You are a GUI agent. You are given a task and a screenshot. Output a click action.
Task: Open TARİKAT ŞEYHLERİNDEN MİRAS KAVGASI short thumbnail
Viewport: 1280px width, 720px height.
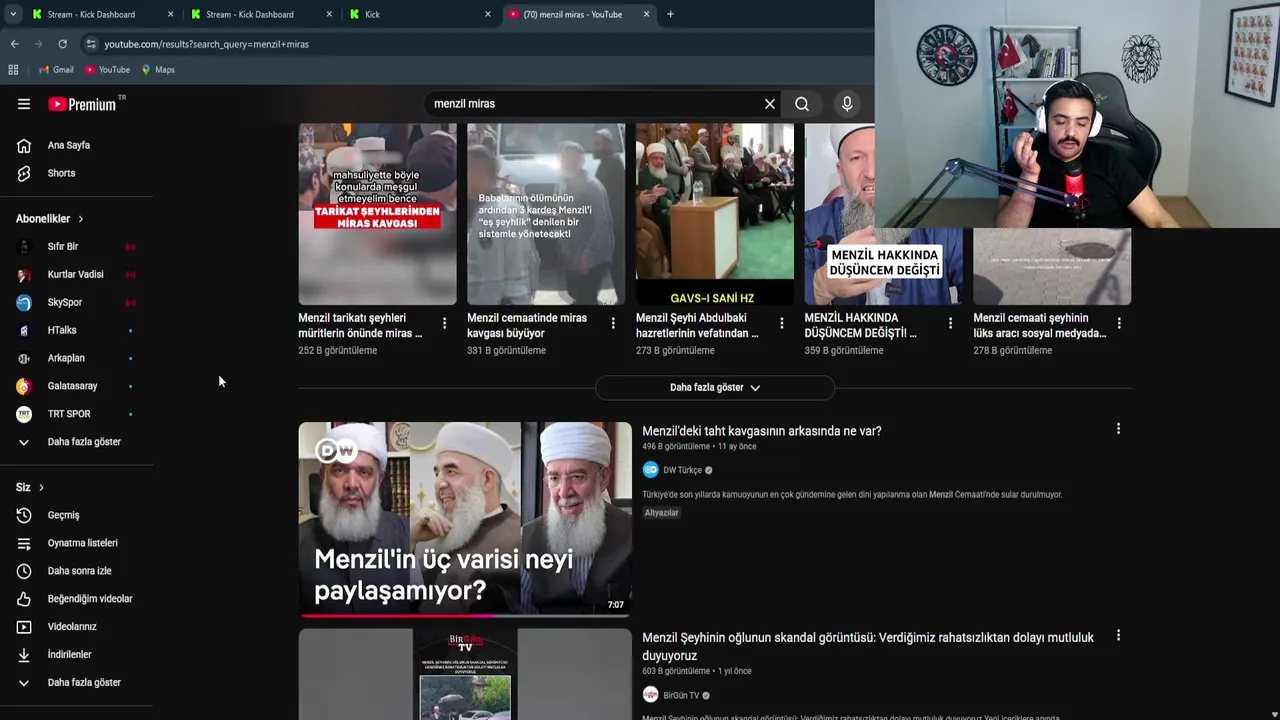tap(377, 214)
